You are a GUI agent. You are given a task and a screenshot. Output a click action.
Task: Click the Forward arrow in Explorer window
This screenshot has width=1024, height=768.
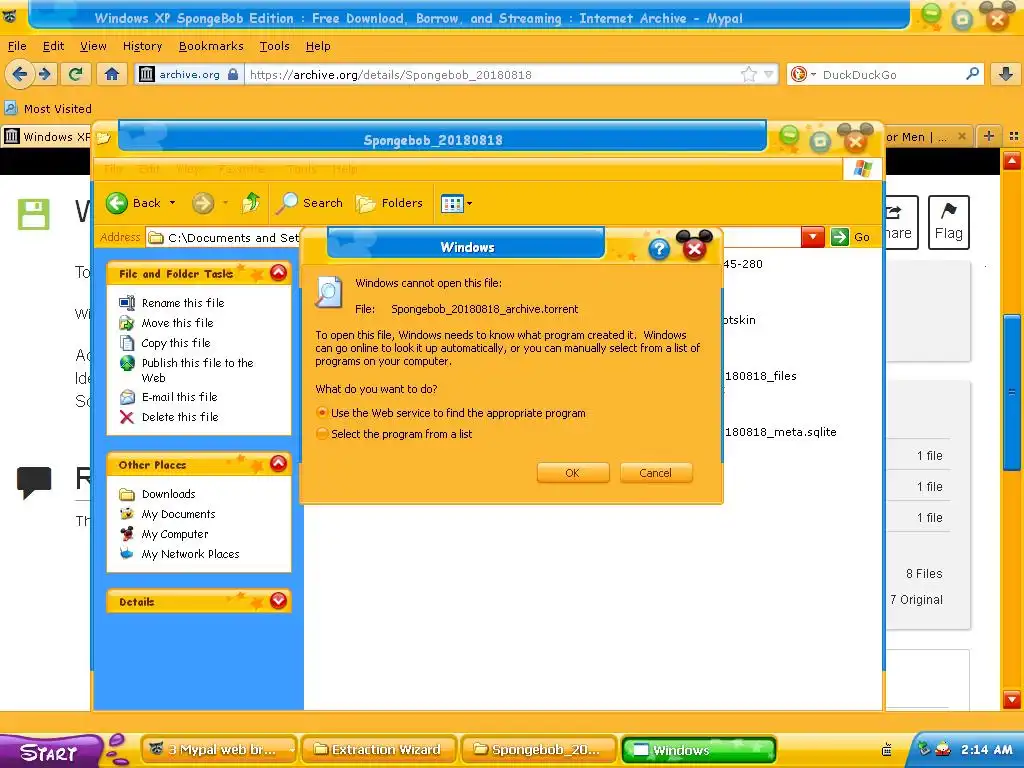click(203, 203)
